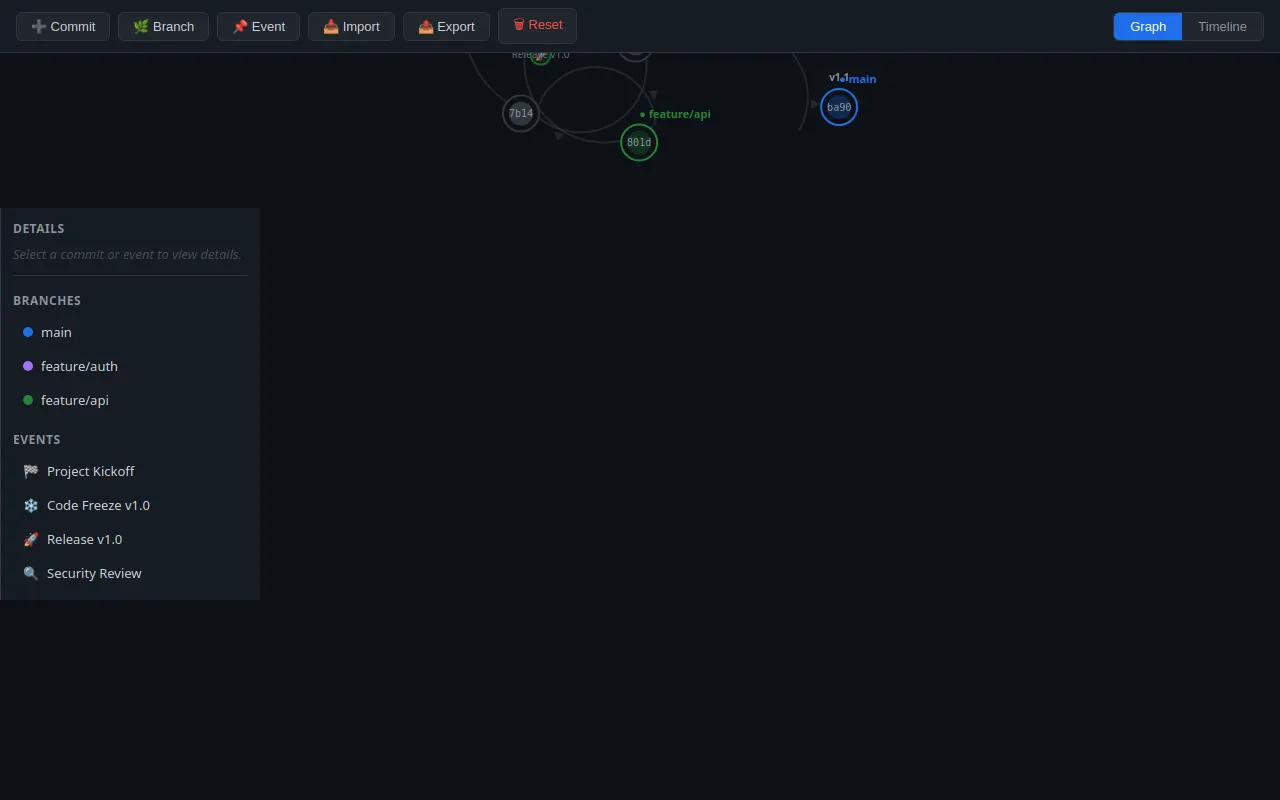Select feature/api in the Branches list
The image size is (1280, 800).
click(130, 400)
